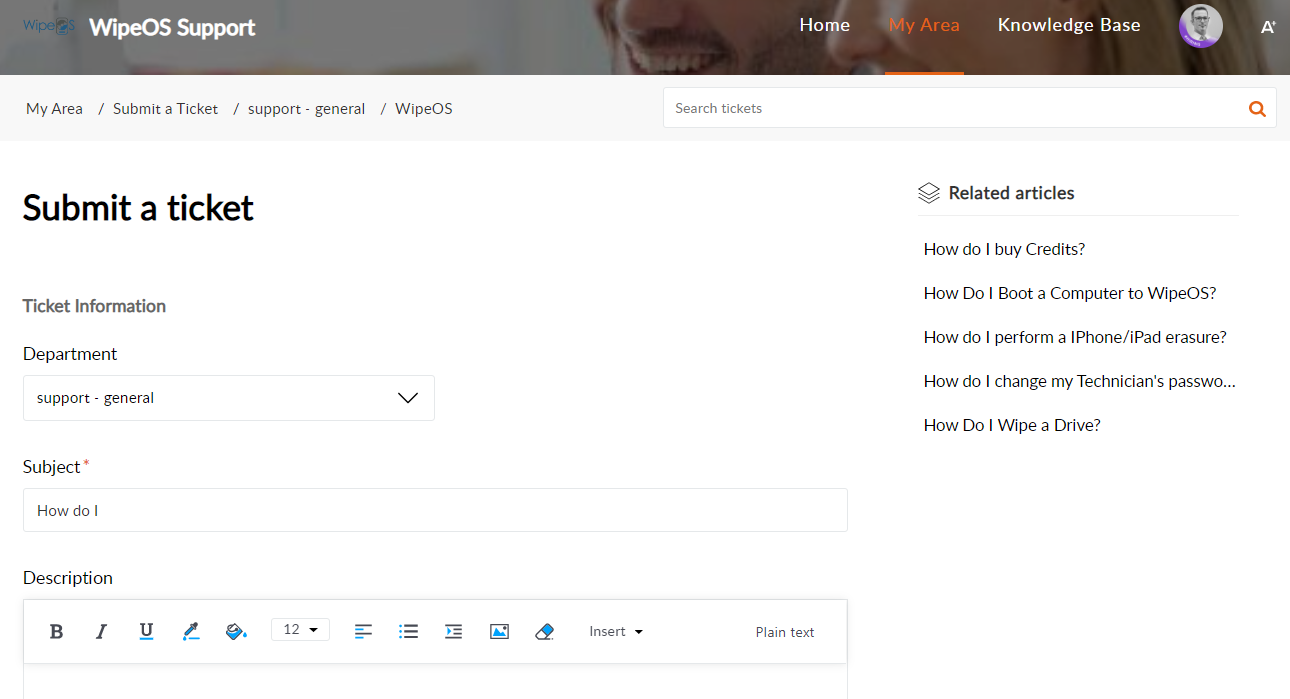Open How Do I Wipe a Drive article

click(1012, 425)
